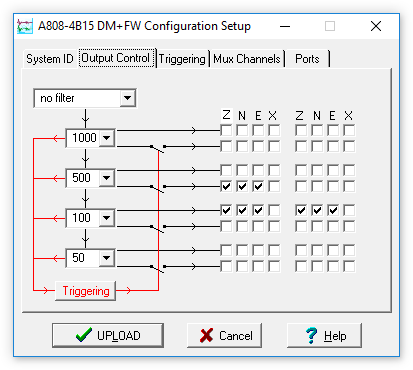This screenshot has width=413, height=370.
Task: Click the application icon in title bar
Action: tap(25, 26)
